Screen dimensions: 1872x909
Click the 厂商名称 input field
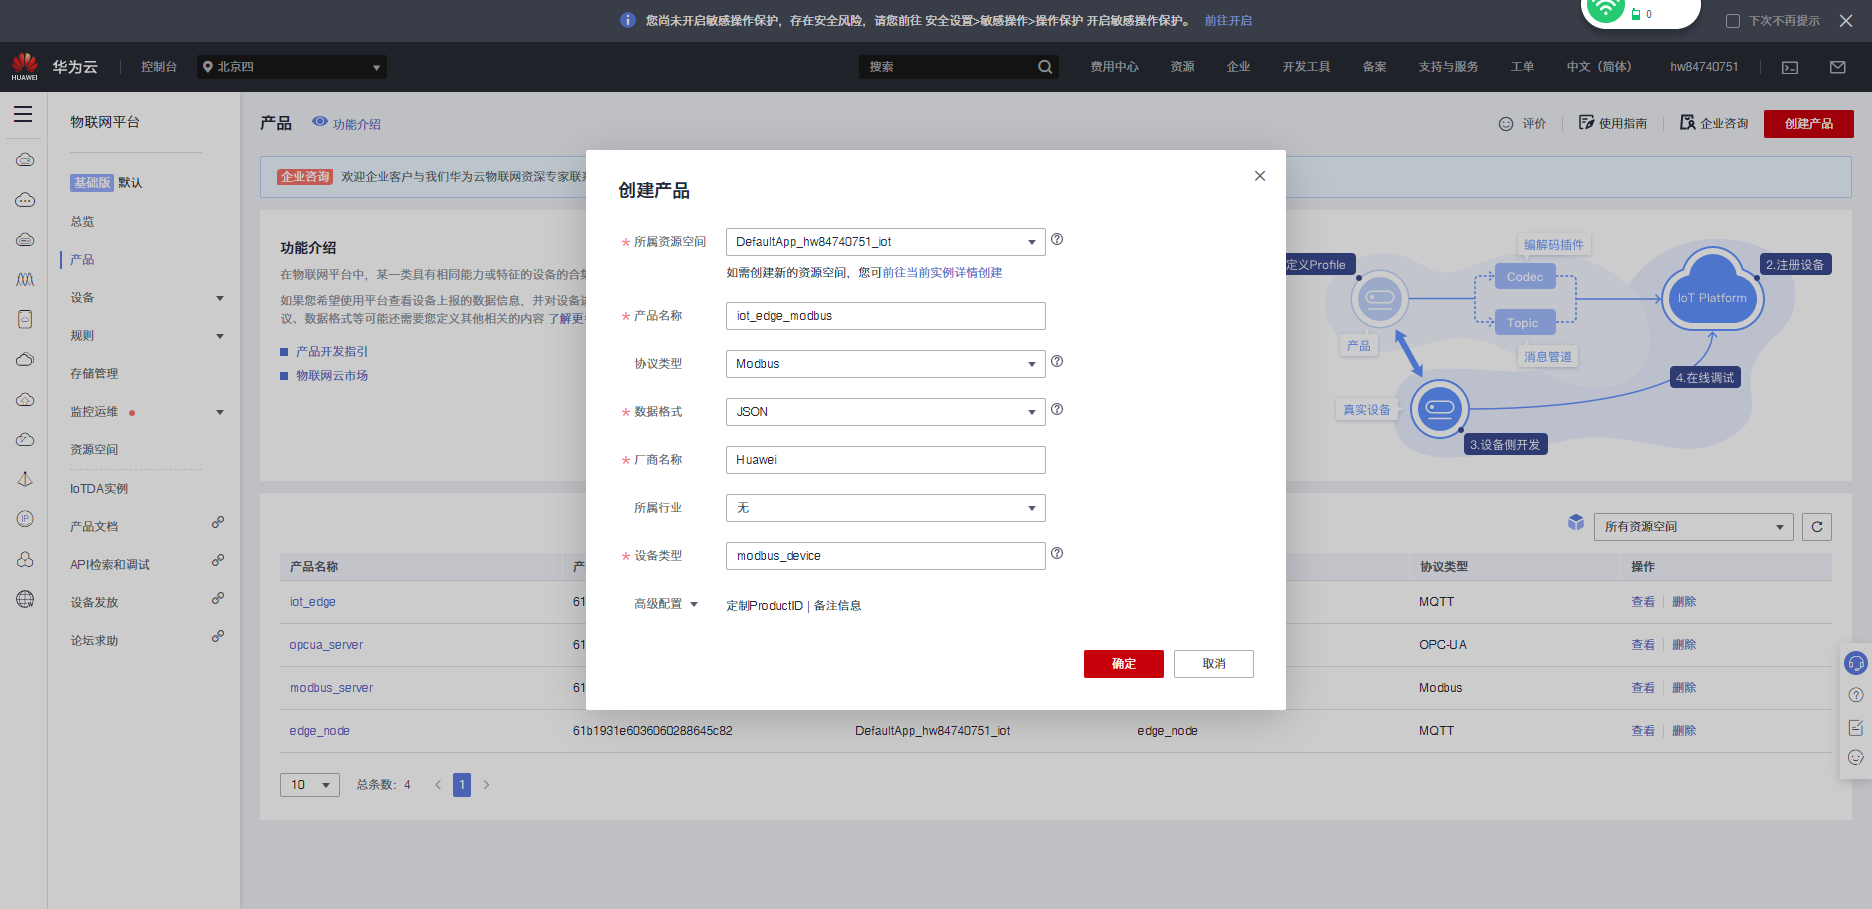885,460
